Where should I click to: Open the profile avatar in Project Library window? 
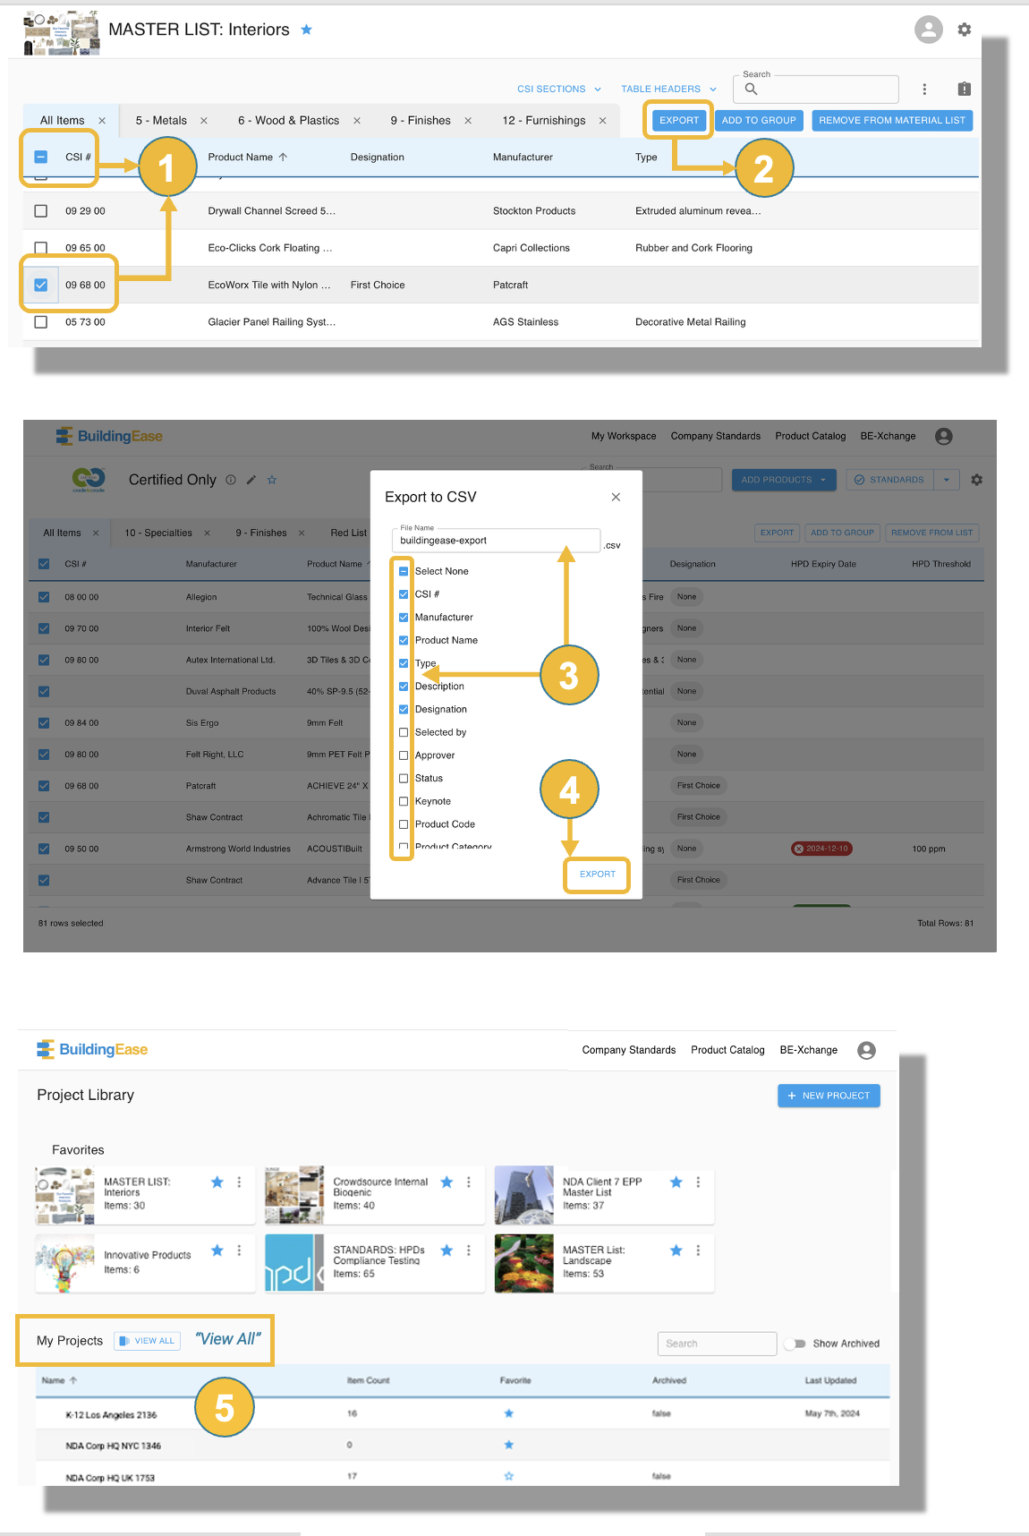point(867,1050)
